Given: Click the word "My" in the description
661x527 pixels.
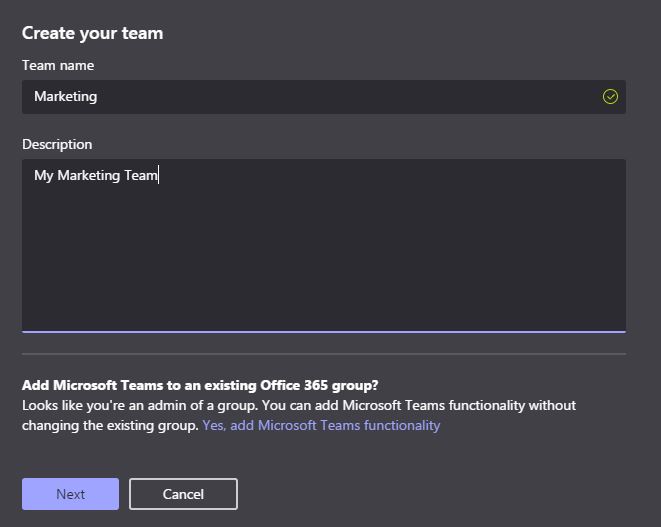Looking at the screenshot, I should coord(43,175).
